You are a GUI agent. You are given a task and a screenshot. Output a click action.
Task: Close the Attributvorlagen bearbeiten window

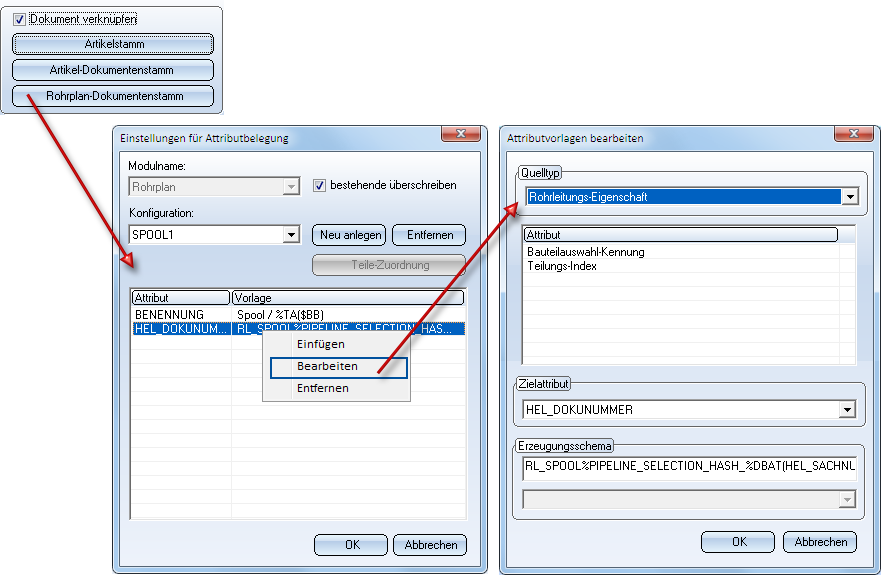coord(853,133)
